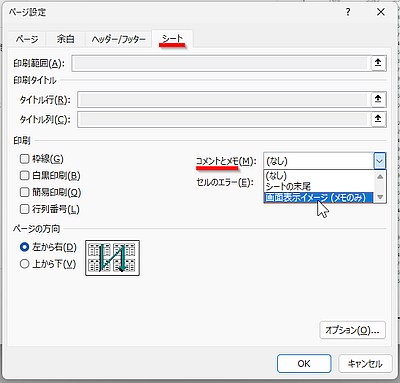Confirm with OK button

304,363
